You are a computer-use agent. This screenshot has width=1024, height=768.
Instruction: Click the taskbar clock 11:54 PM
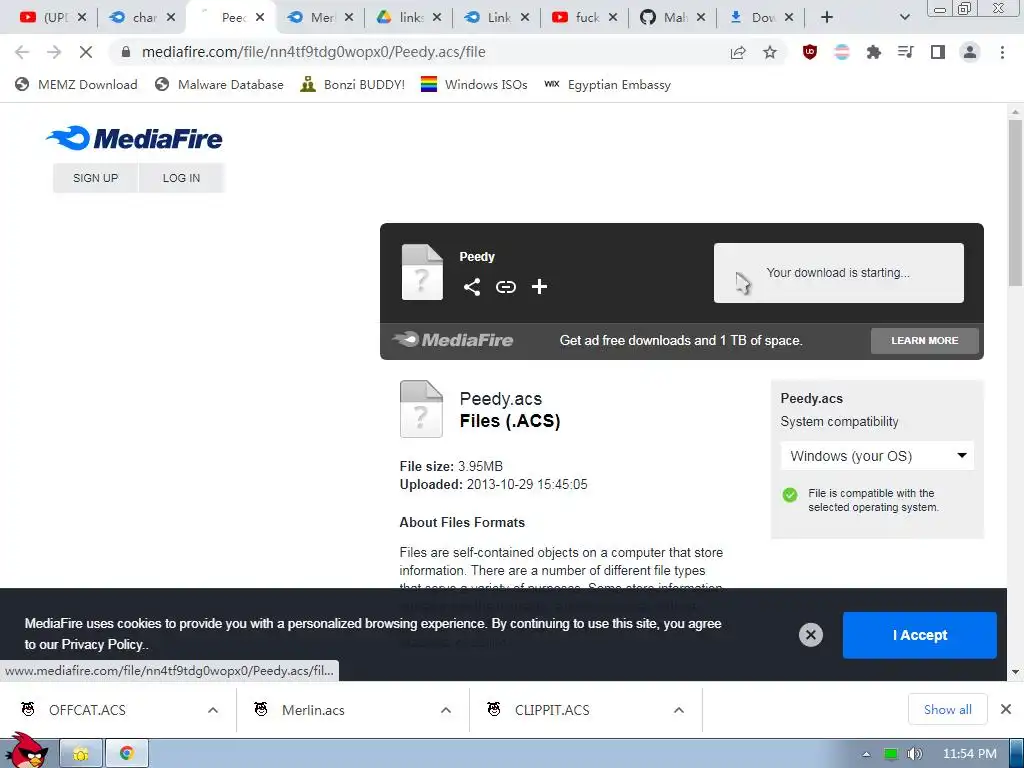click(970, 754)
